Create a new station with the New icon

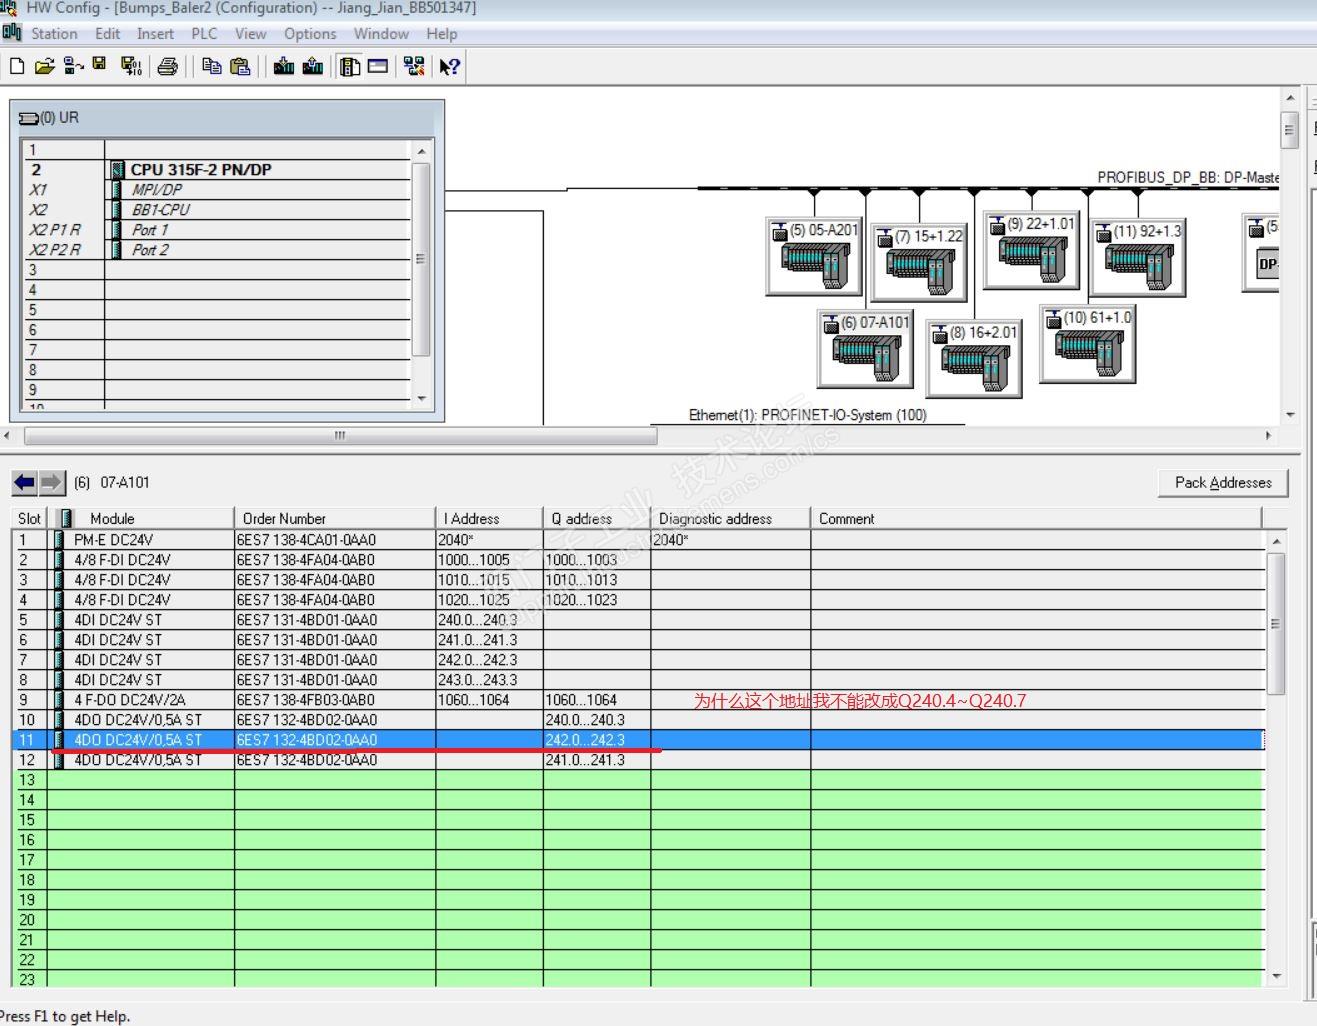pos(16,66)
